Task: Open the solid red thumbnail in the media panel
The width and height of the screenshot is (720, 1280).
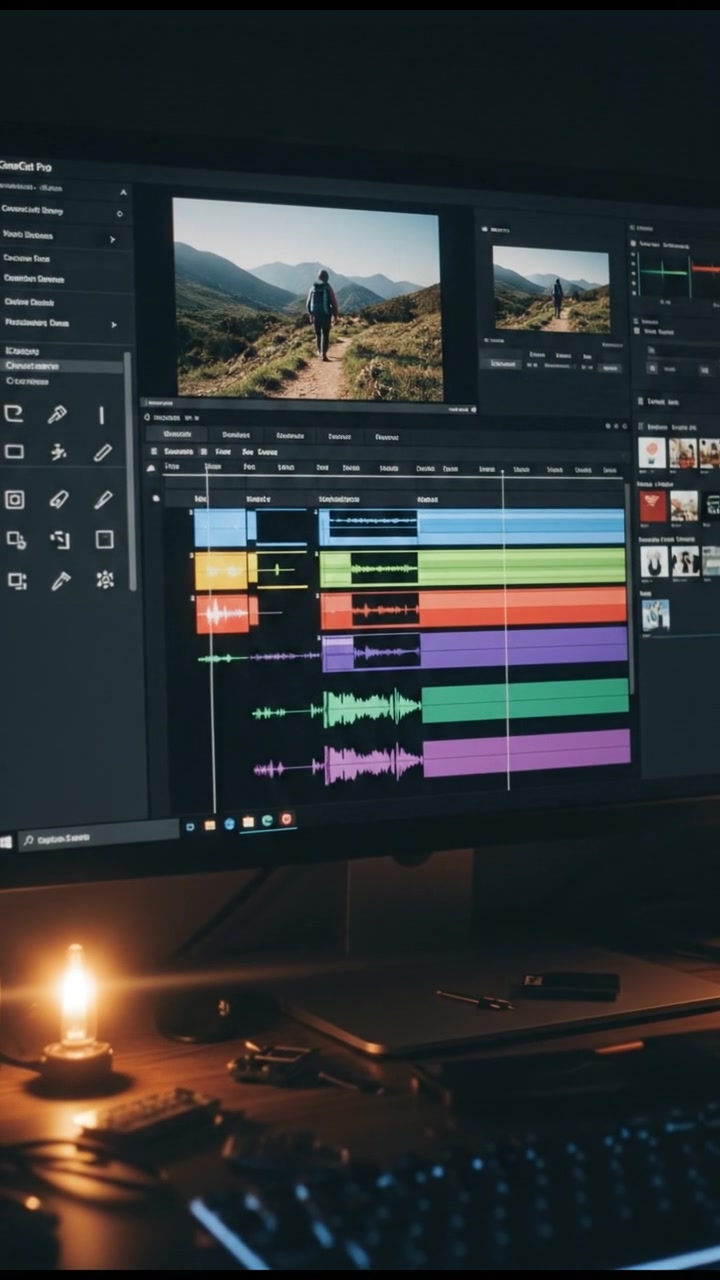Action: click(x=653, y=506)
